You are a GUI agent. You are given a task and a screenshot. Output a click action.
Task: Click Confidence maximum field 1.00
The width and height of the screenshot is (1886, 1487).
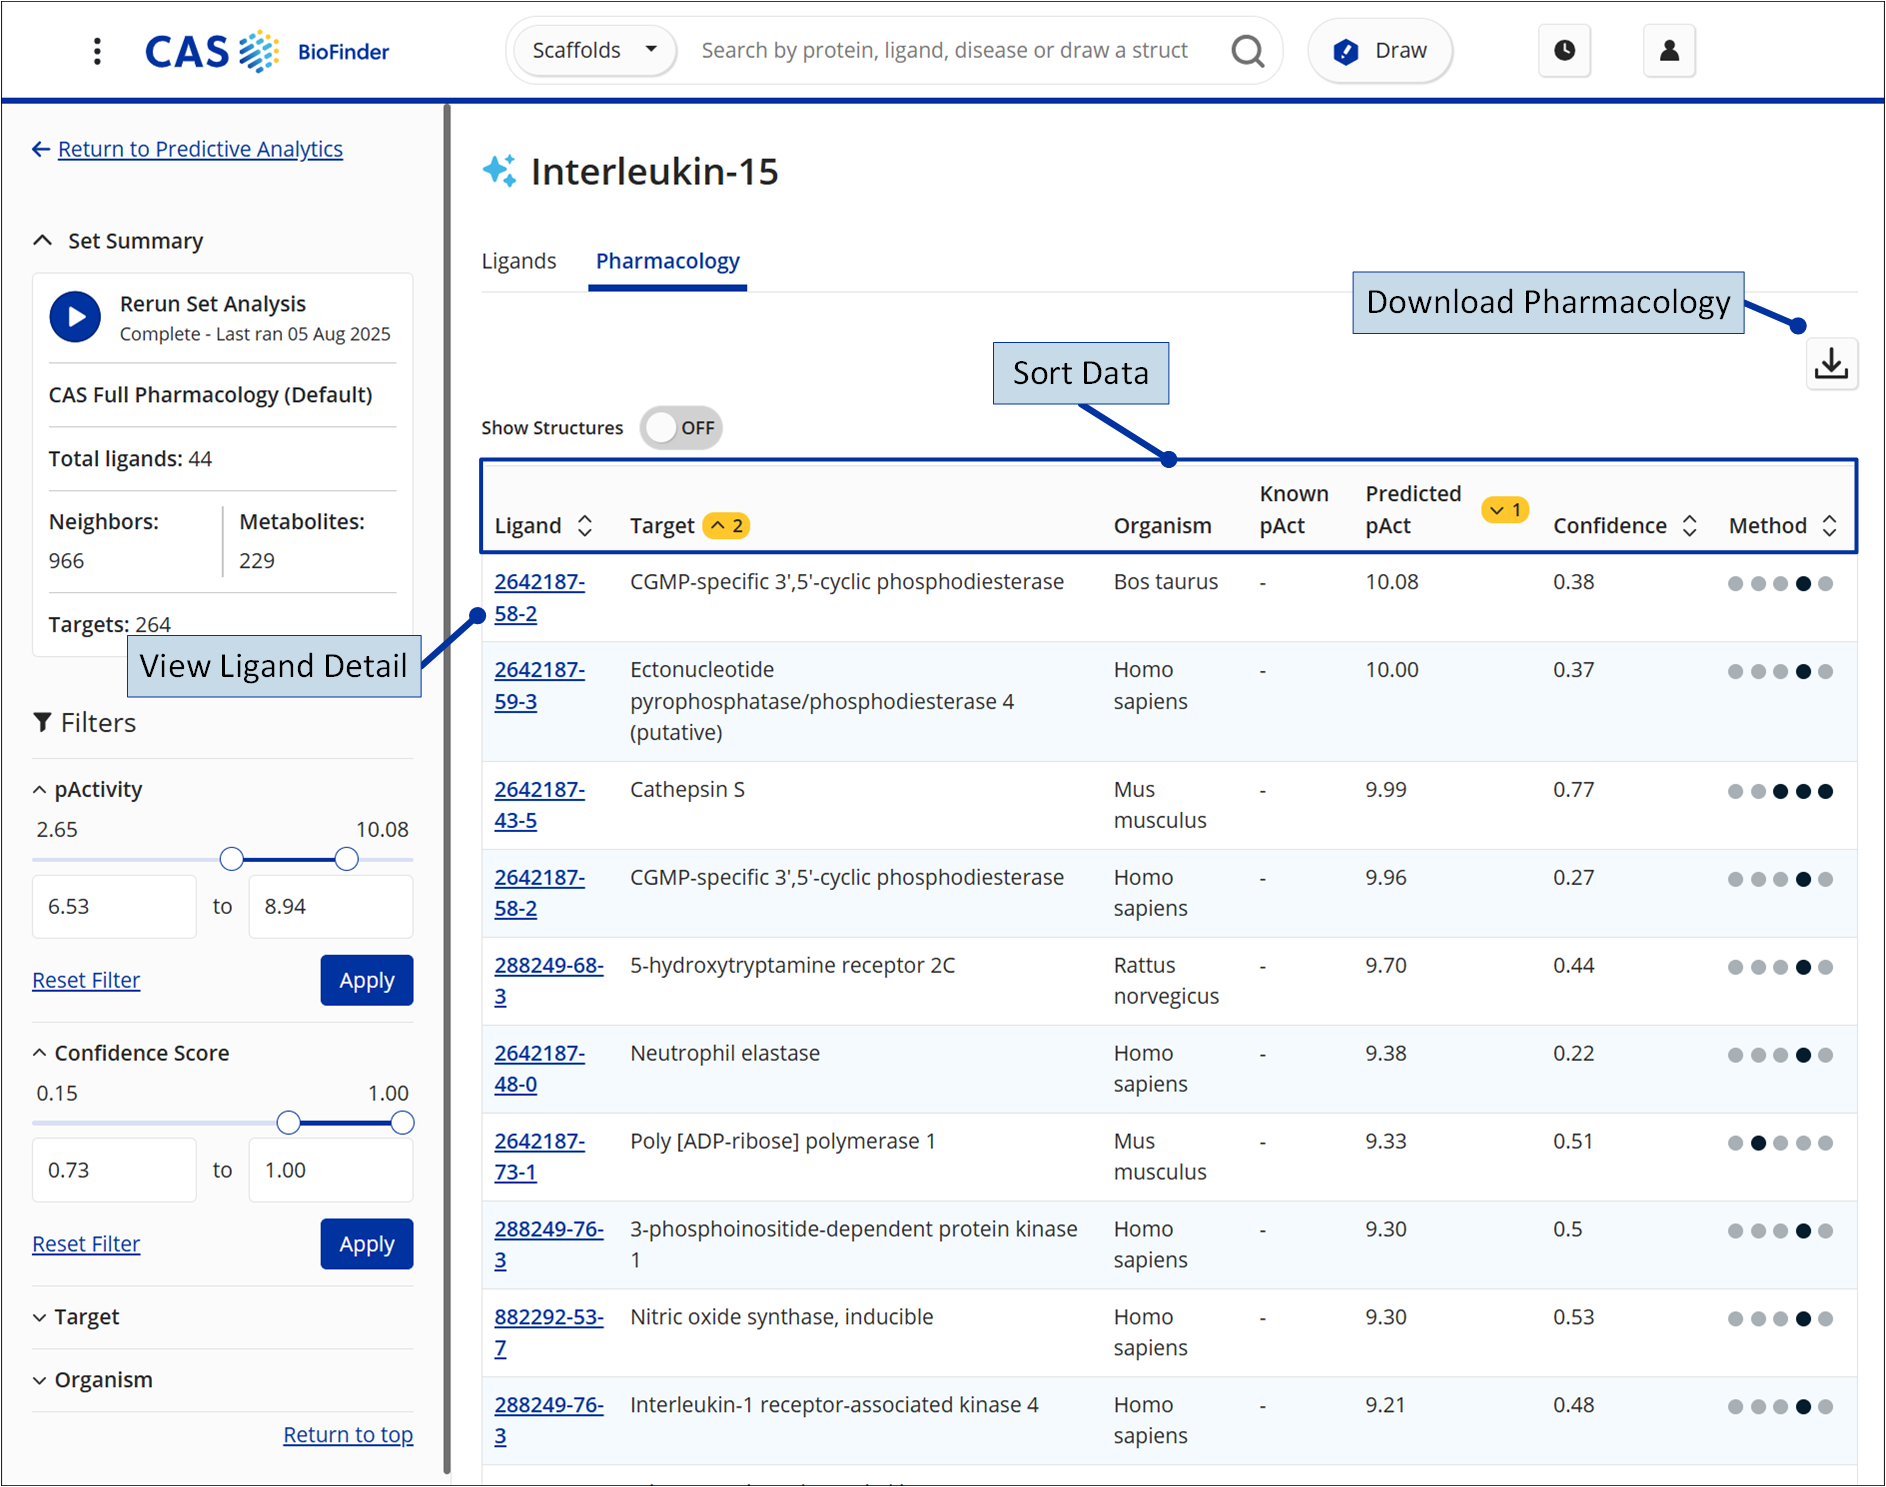(x=330, y=1170)
